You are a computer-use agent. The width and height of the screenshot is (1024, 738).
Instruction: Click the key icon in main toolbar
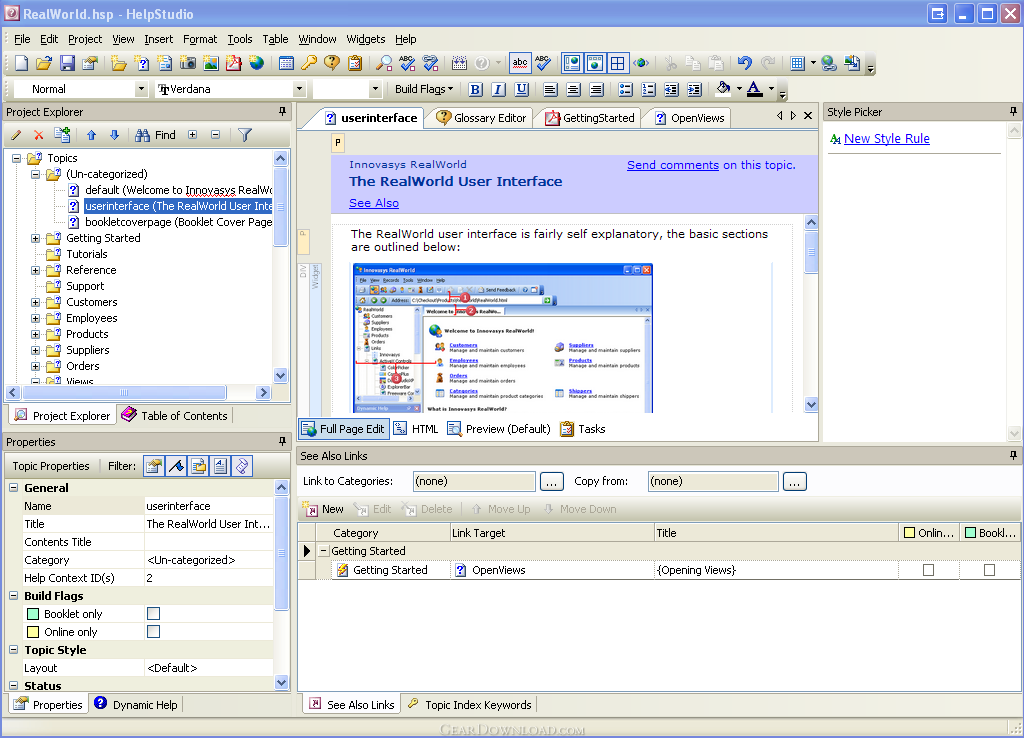point(309,63)
